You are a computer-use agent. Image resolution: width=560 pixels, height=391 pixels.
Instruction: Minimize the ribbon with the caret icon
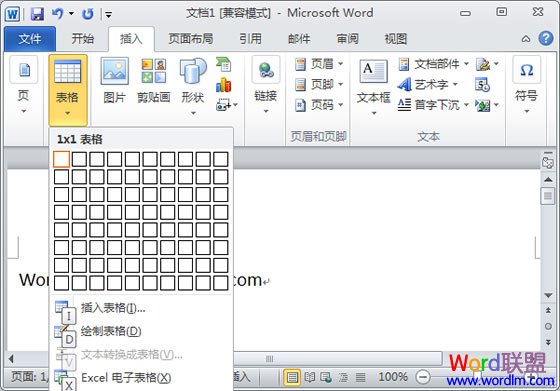(526, 39)
